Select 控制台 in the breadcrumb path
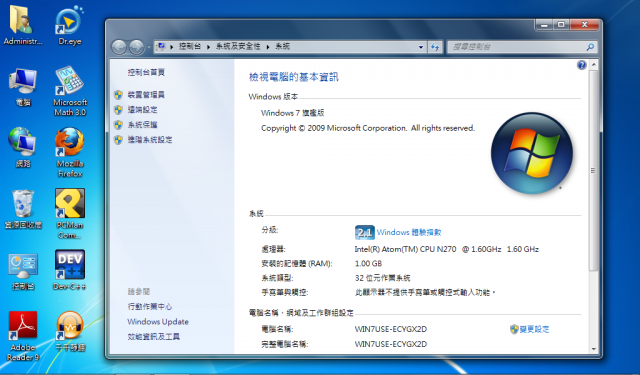 click(x=190, y=47)
